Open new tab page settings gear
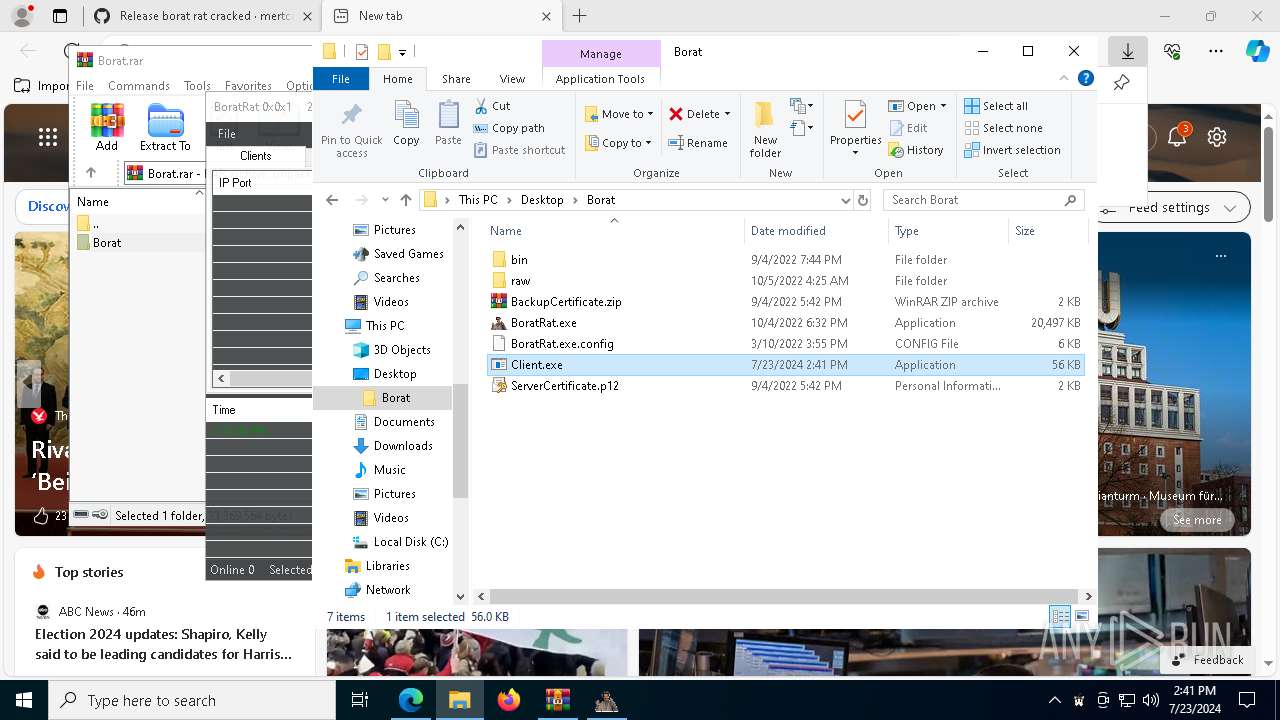 coord(1217,137)
